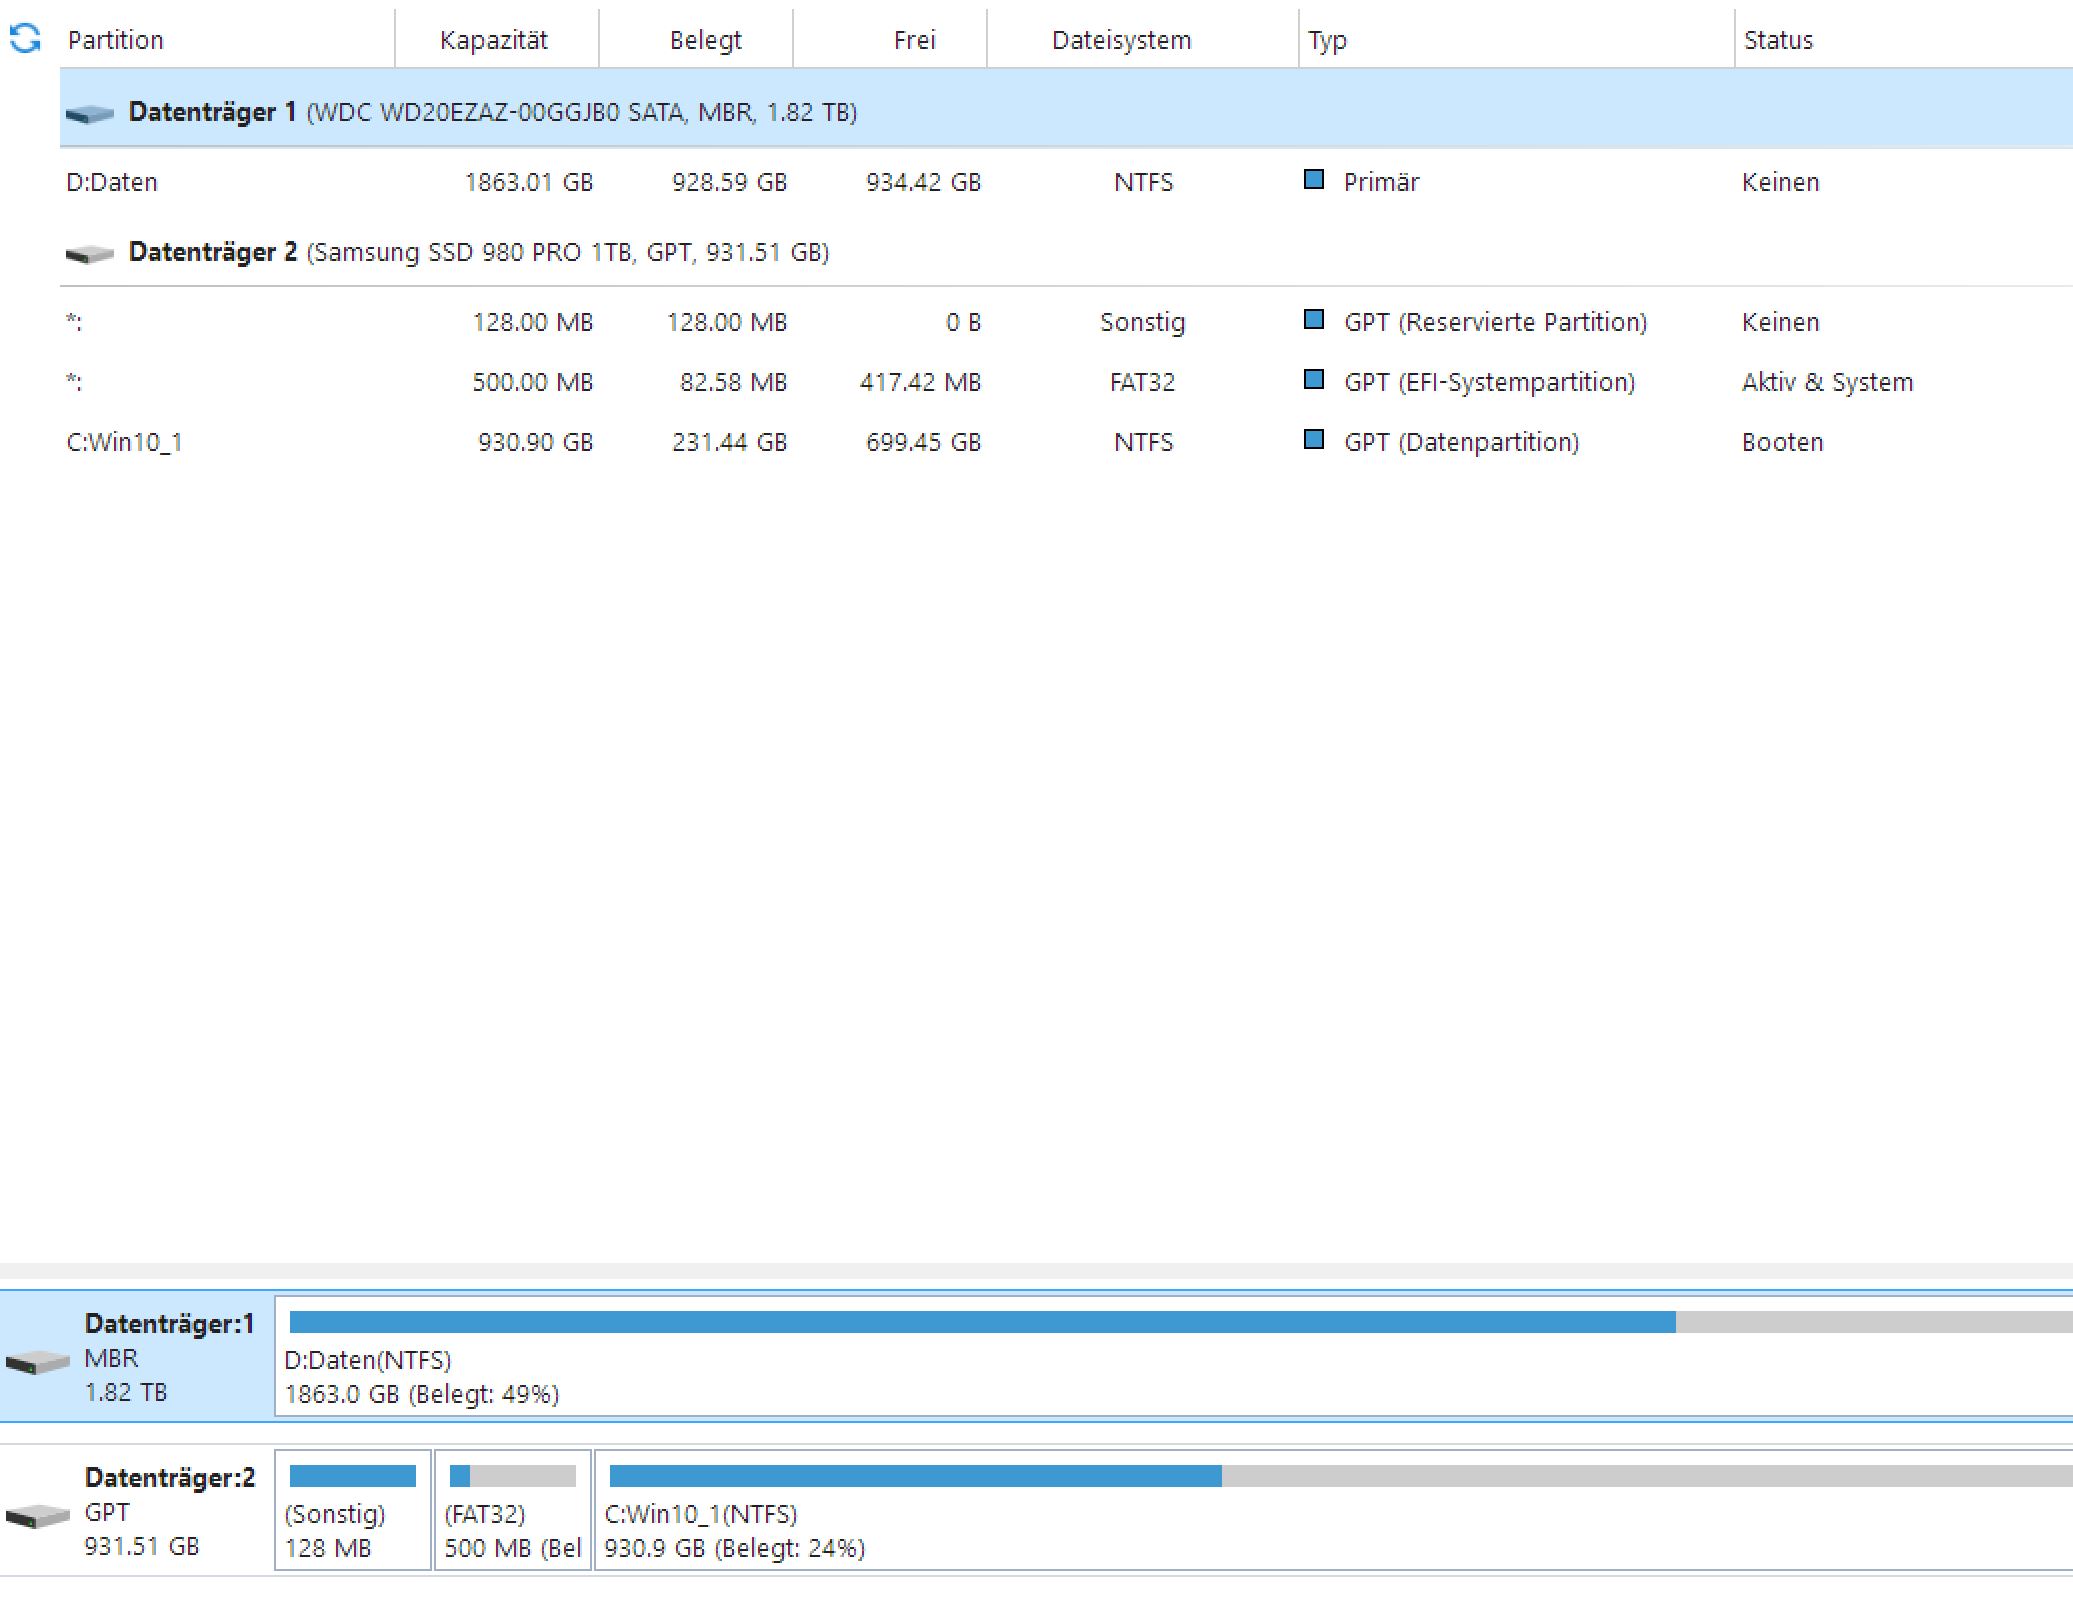This screenshot has width=2073, height=1618.
Task: Select the Datenträger 2 Samsung SSD row
Action: [1066, 252]
